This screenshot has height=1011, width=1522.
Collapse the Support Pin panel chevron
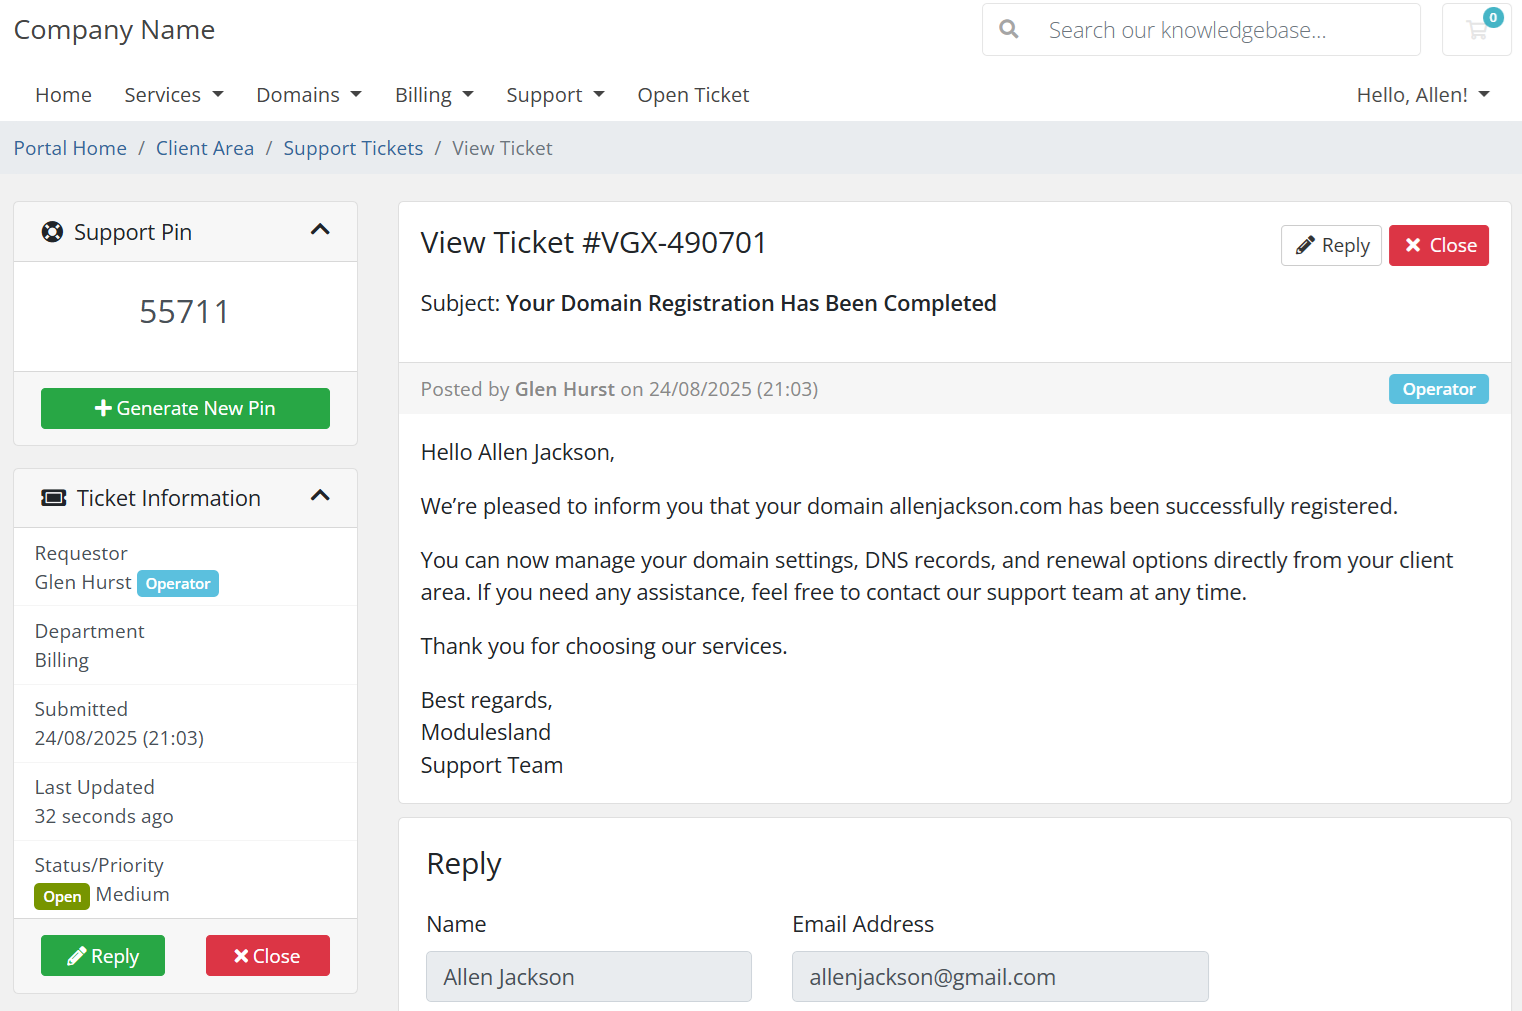point(320,230)
